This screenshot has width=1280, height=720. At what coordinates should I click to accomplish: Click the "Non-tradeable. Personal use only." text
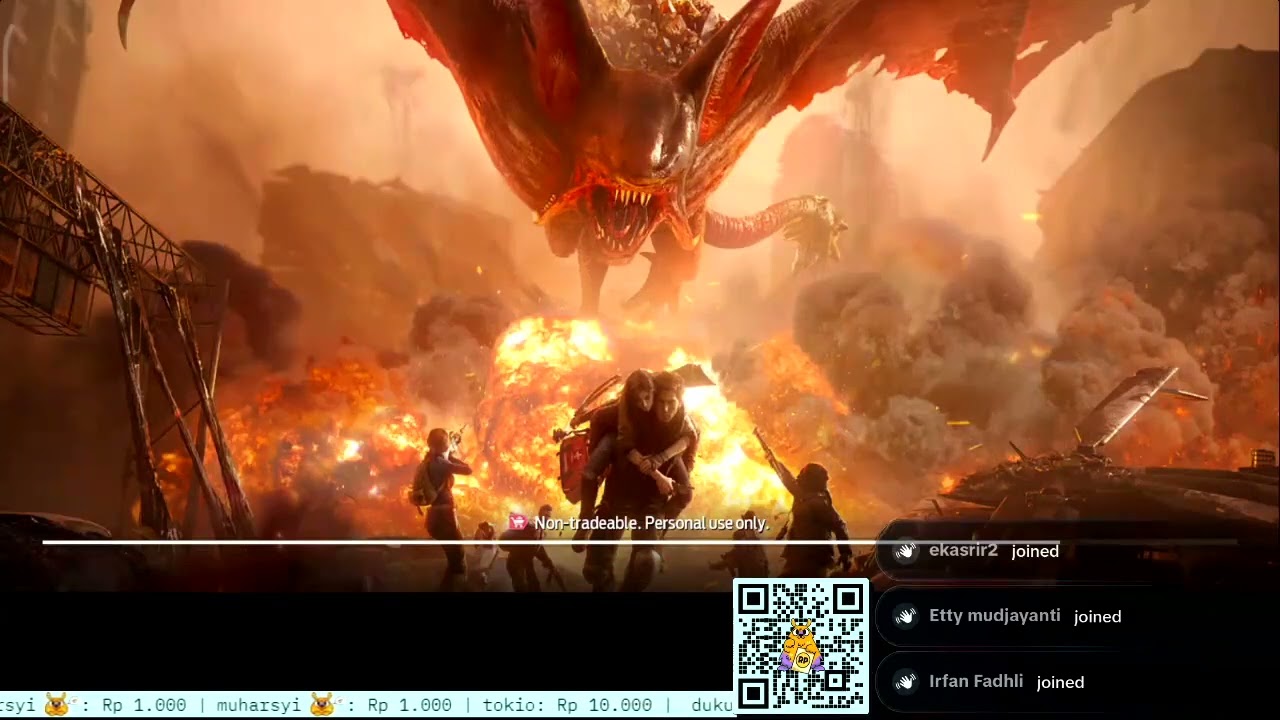point(651,523)
